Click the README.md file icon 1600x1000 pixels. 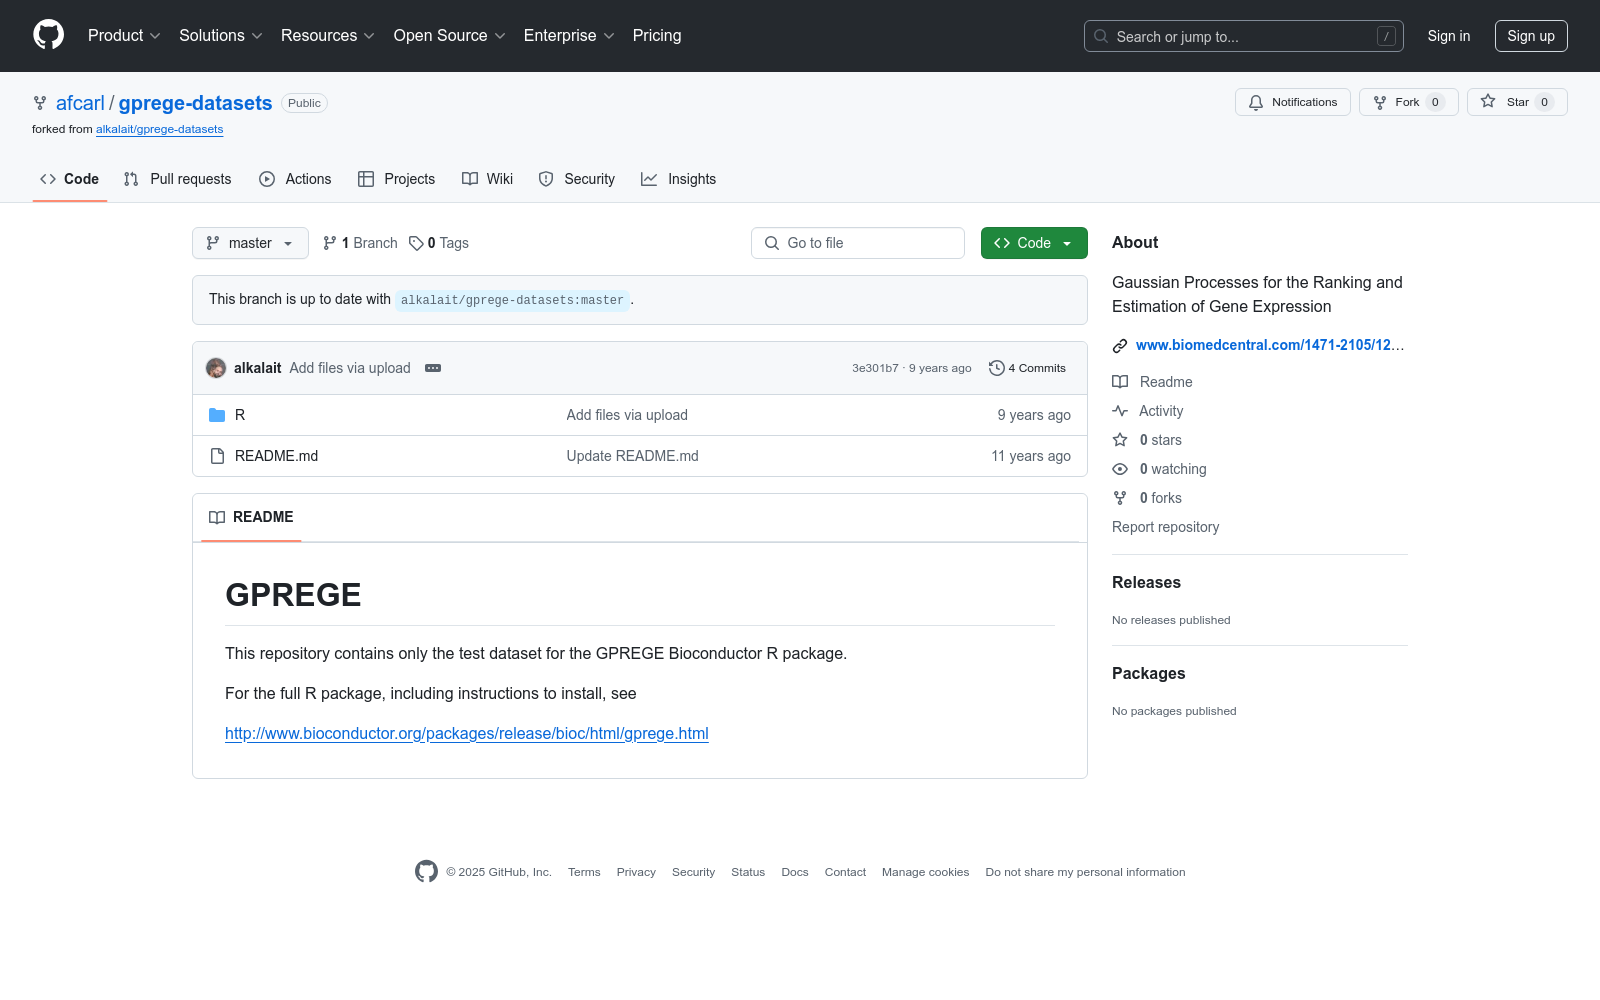[x=217, y=456]
